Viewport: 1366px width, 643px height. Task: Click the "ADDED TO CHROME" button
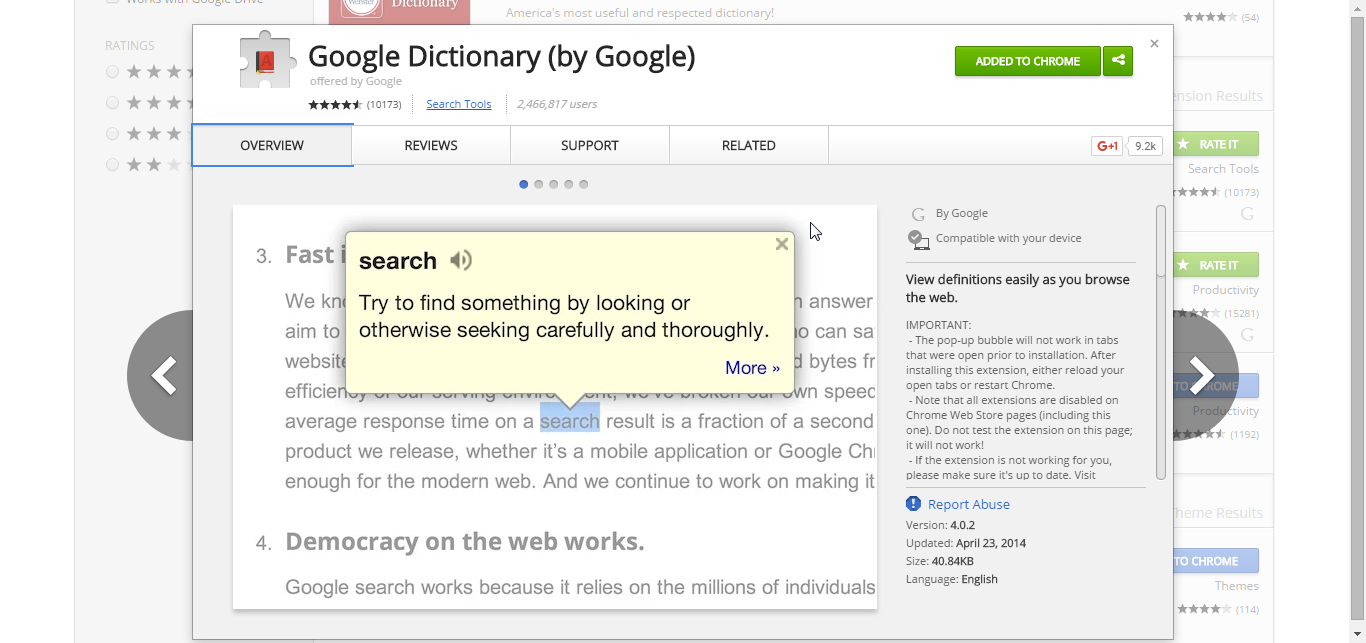point(1027,60)
